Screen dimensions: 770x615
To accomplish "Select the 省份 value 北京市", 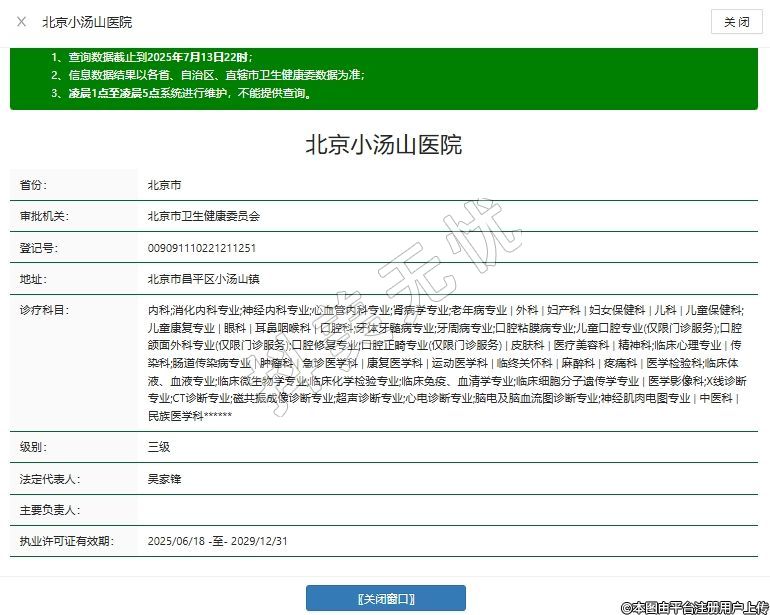I will coord(164,185).
